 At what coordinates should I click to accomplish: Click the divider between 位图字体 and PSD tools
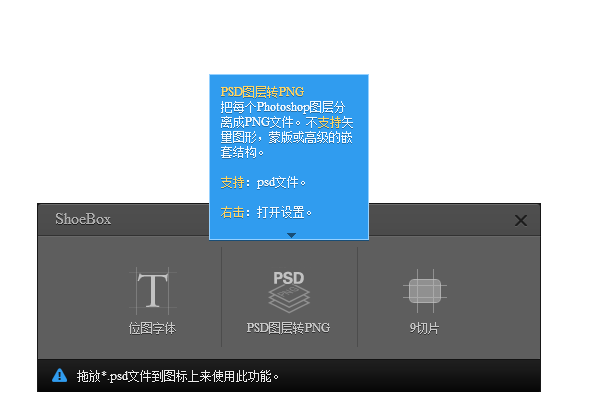pyautogui.click(x=221, y=297)
